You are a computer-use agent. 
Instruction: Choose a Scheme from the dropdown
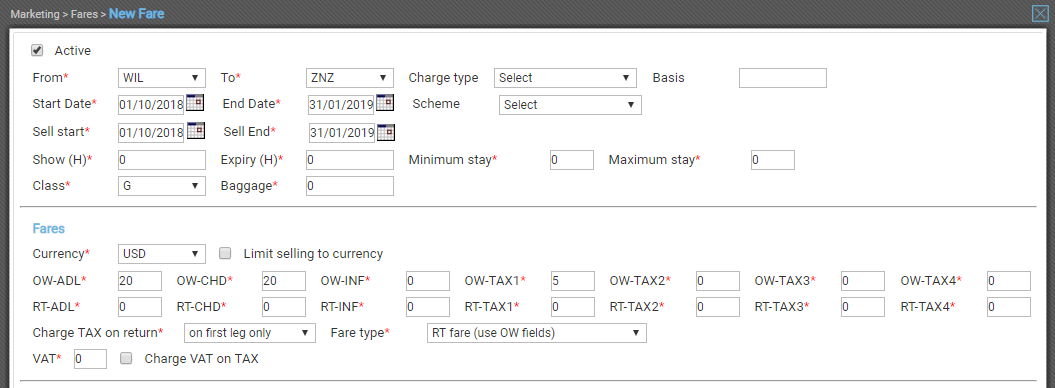[x=570, y=105]
